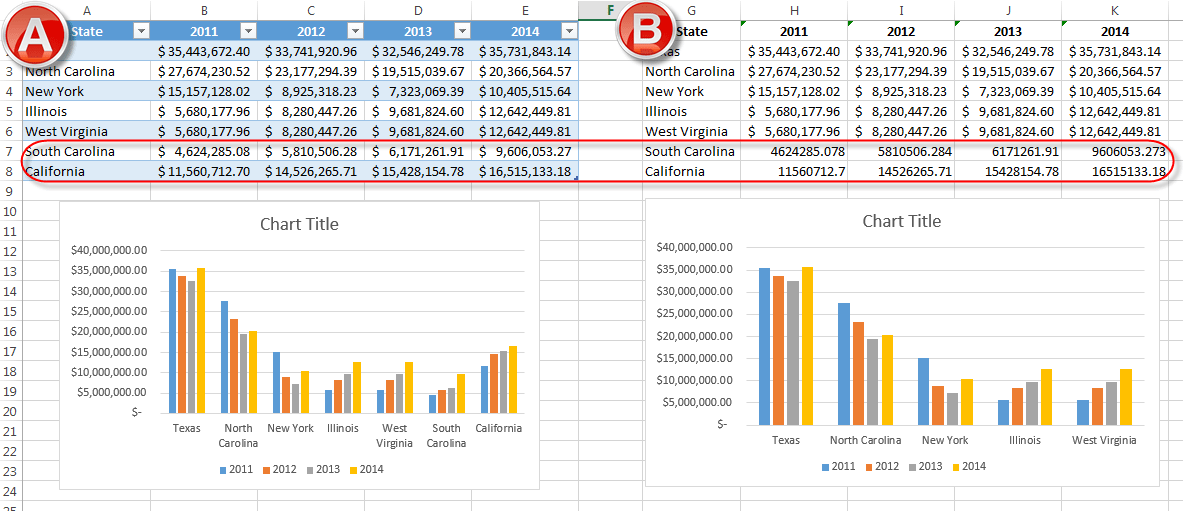This screenshot has height=511, width=1183.
Task: Click cell I4 value $8,925,318.23
Action: [901, 91]
